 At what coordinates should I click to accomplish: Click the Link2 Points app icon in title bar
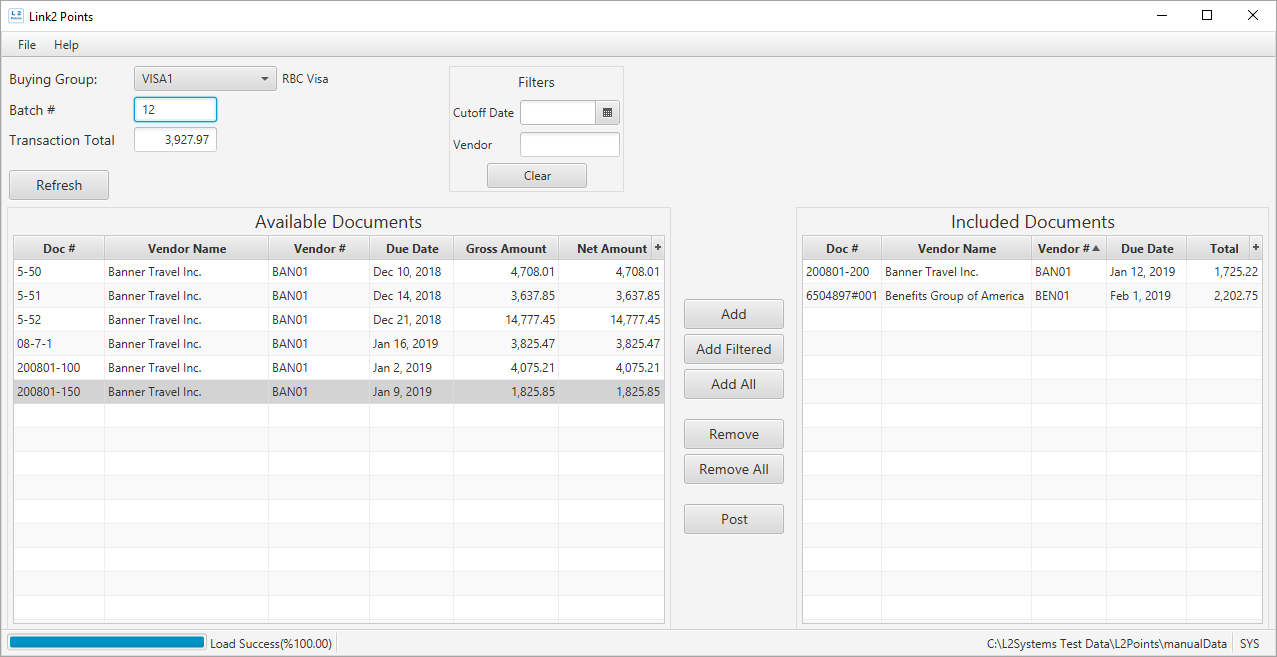15,16
